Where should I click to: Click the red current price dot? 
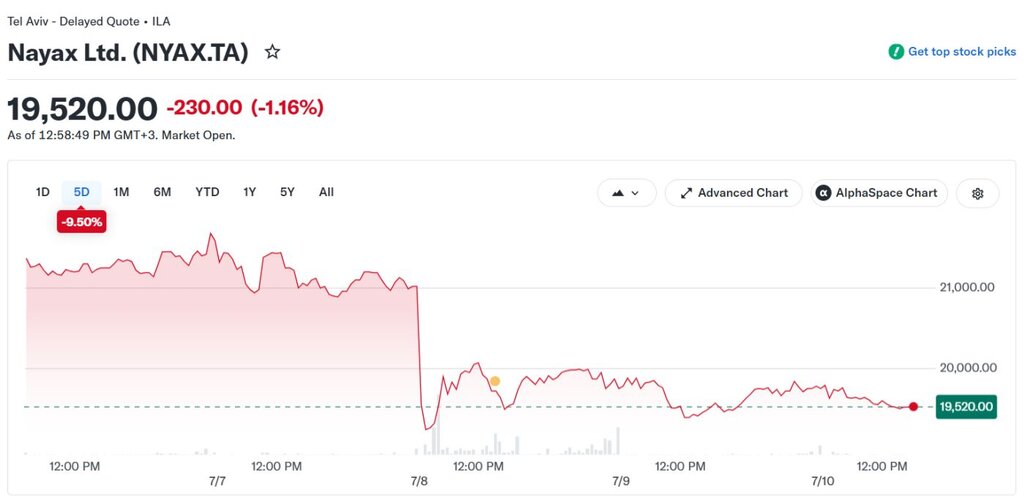(913, 407)
